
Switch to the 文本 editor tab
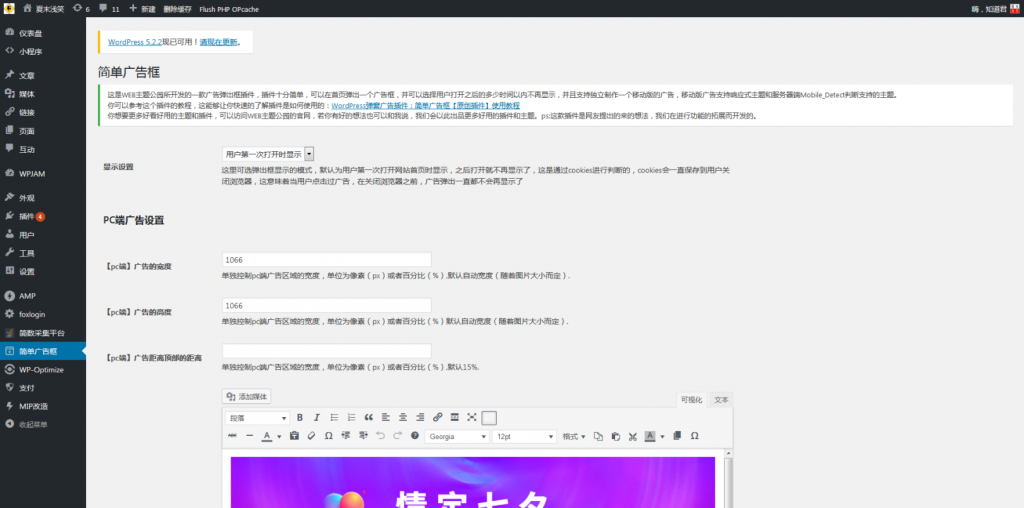pos(720,399)
